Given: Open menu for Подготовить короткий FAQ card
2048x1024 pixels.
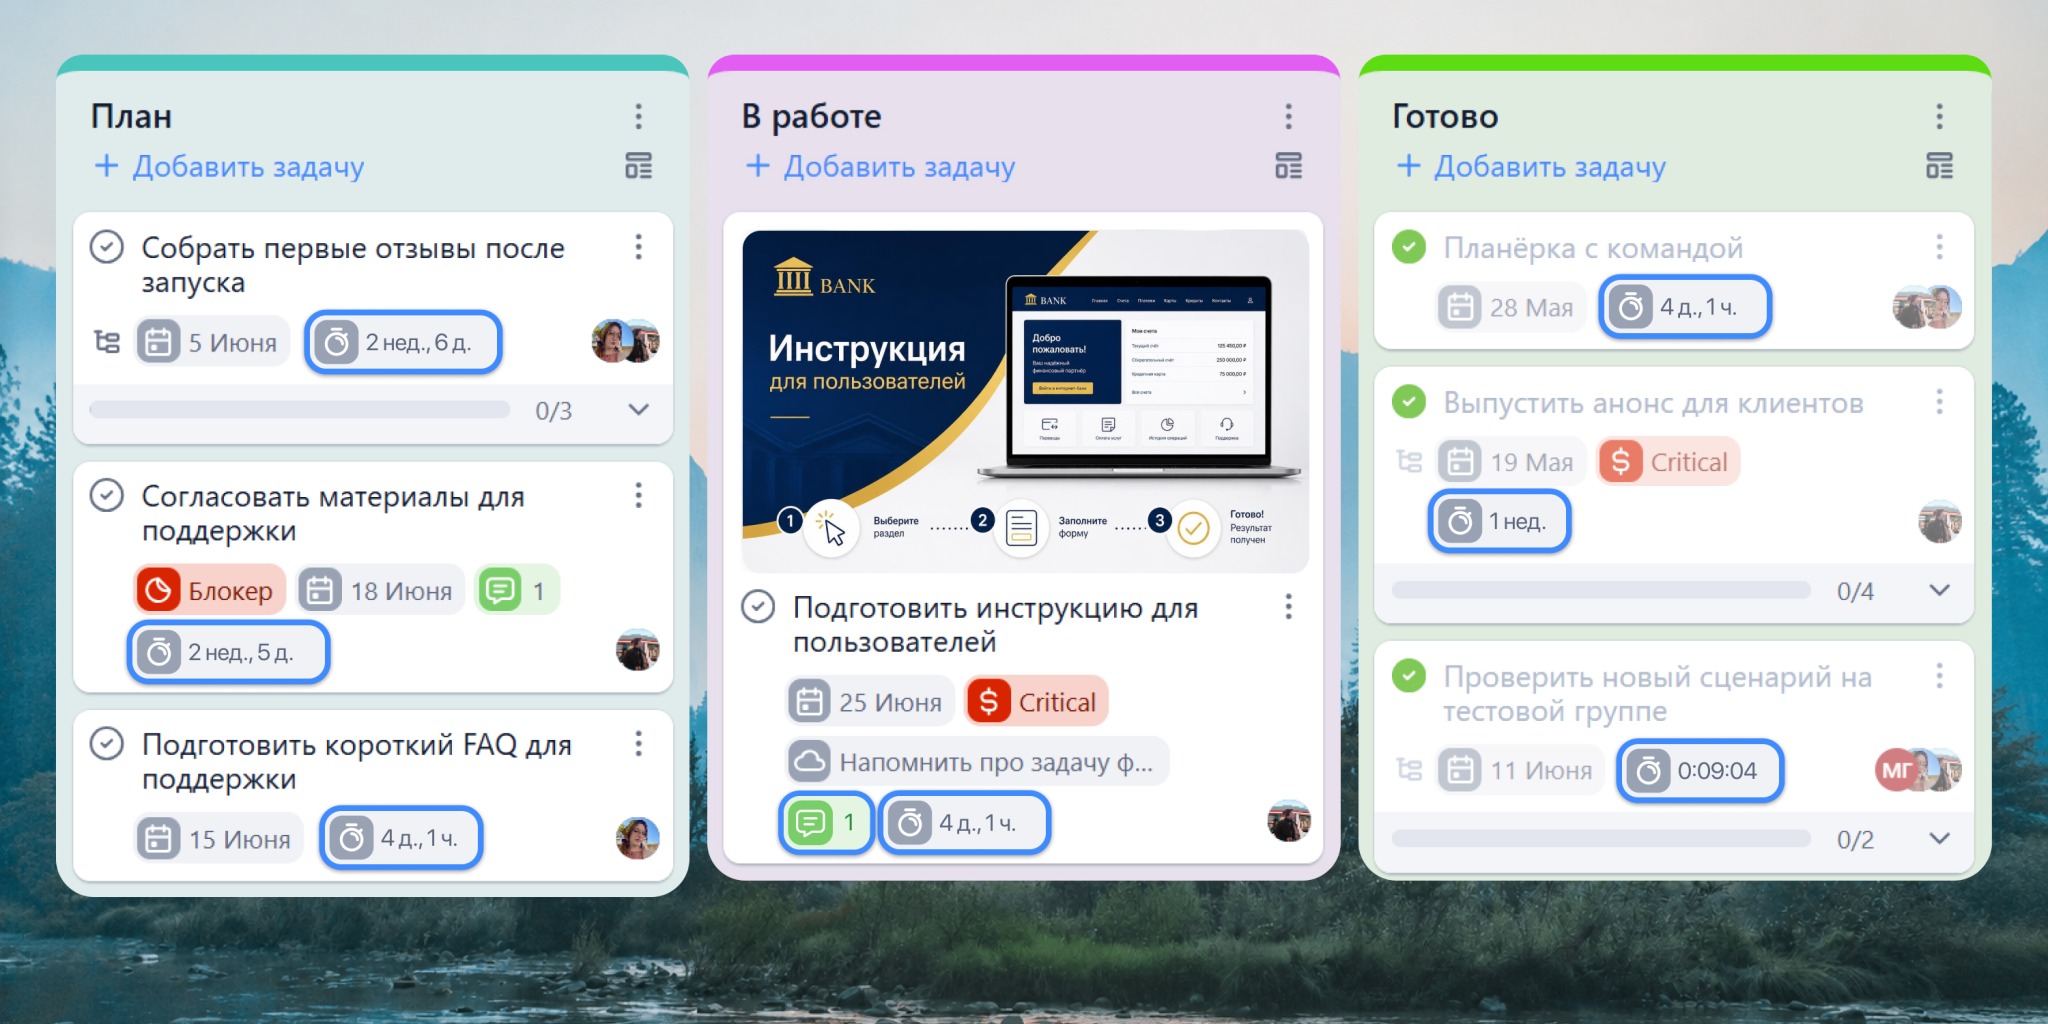Looking at the screenshot, I should [x=638, y=743].
